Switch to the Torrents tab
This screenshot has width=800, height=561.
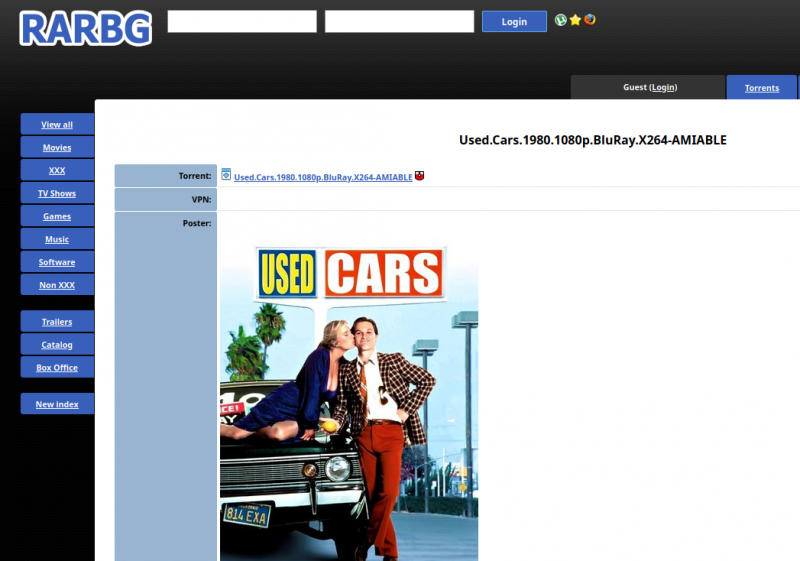pos(762,88)
